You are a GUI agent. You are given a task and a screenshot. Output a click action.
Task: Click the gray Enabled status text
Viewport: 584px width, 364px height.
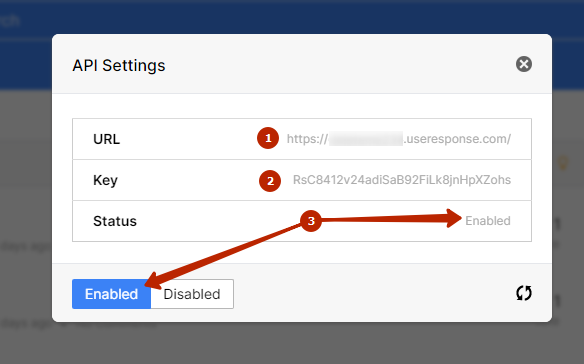488,221
